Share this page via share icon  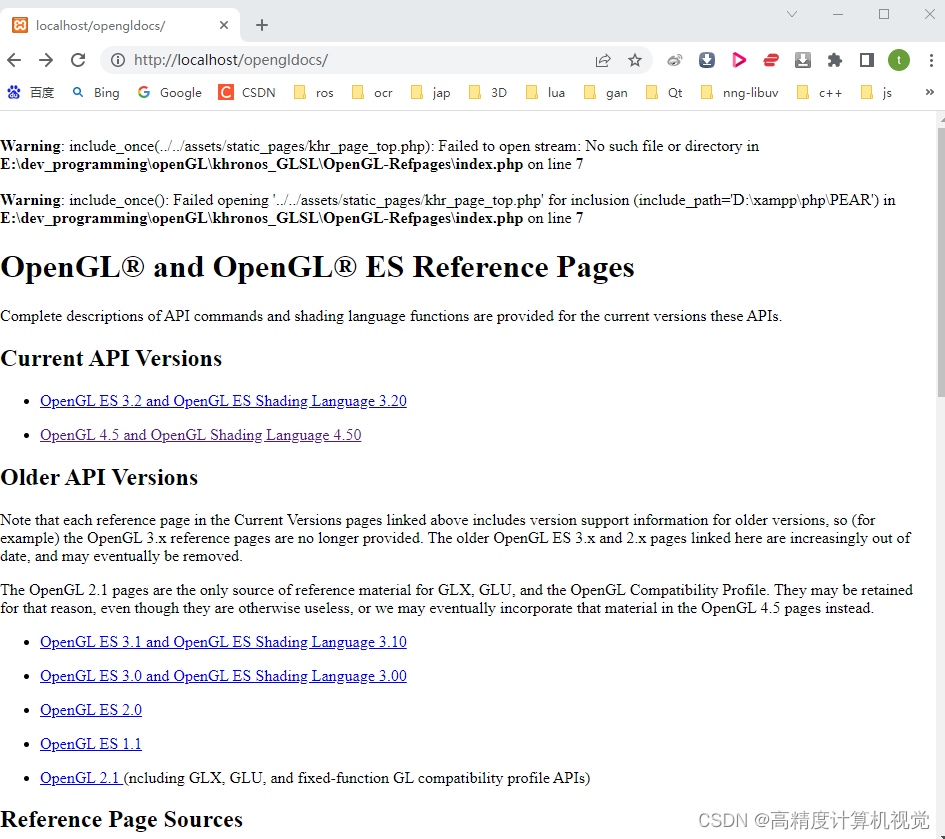tap(603, 60)
